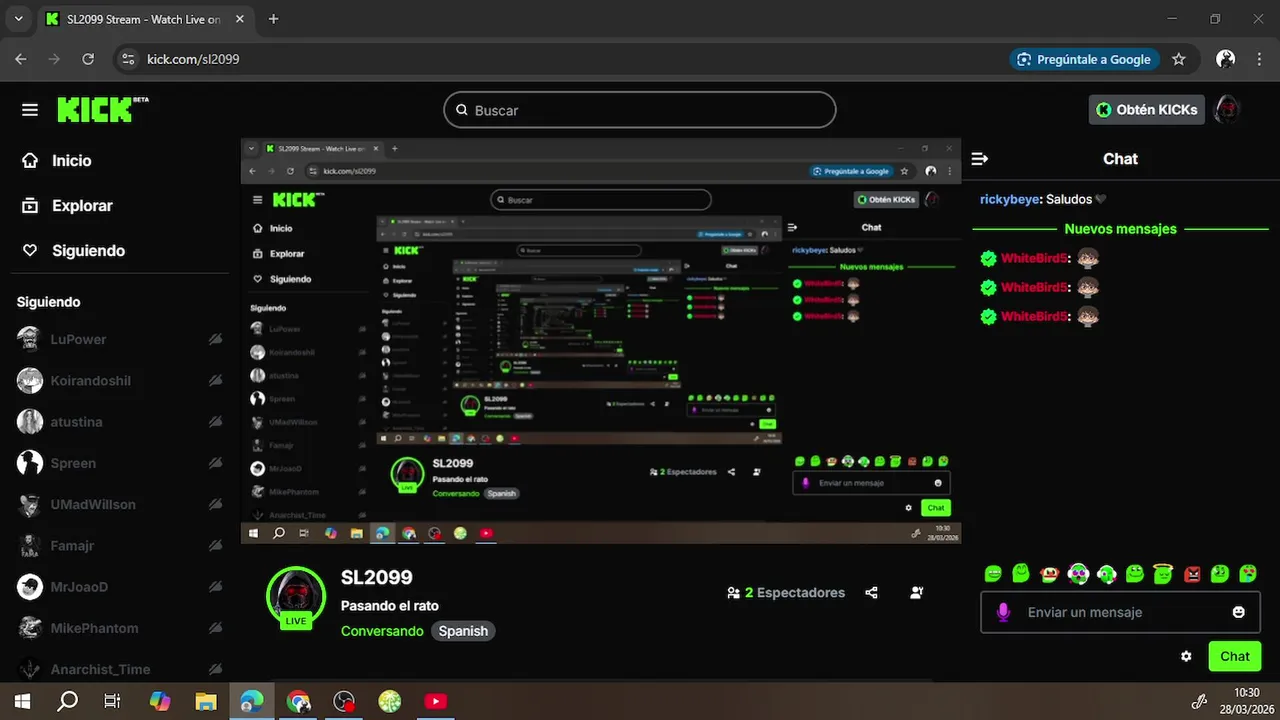
Task: Go back in browser history
Action: 21,59
